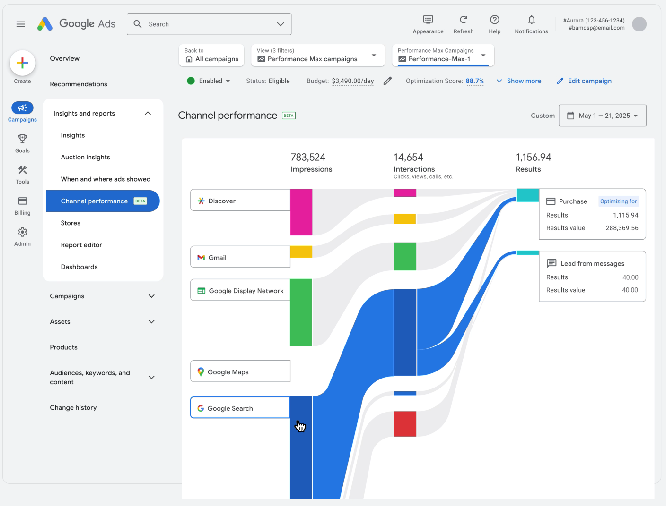
Task: Click the Google Maps pin icon
Action: tap(200, 372)
